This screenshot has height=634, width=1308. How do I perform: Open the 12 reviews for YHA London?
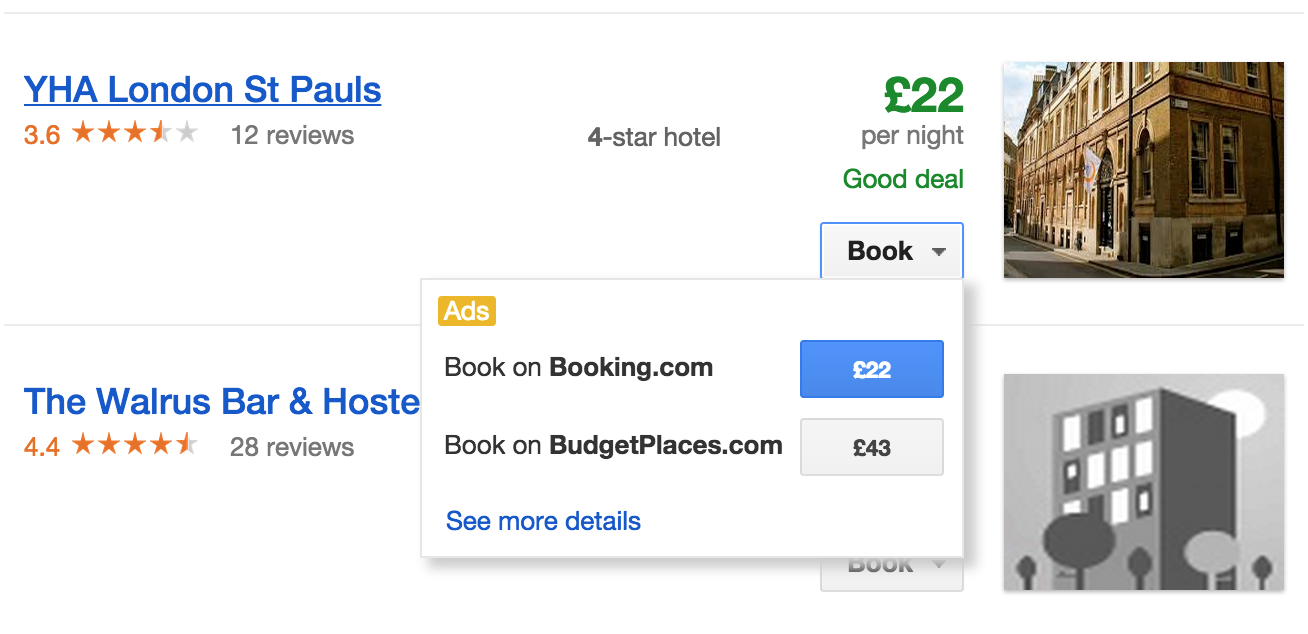[x=292, y=135]
